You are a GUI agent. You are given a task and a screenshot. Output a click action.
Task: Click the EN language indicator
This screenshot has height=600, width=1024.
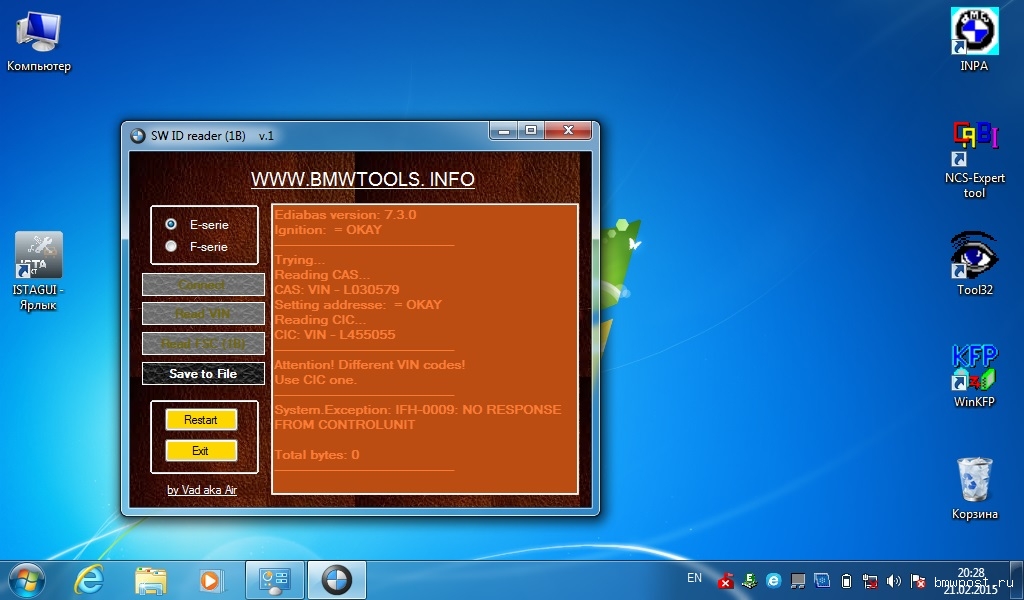[x=694, y=578]
